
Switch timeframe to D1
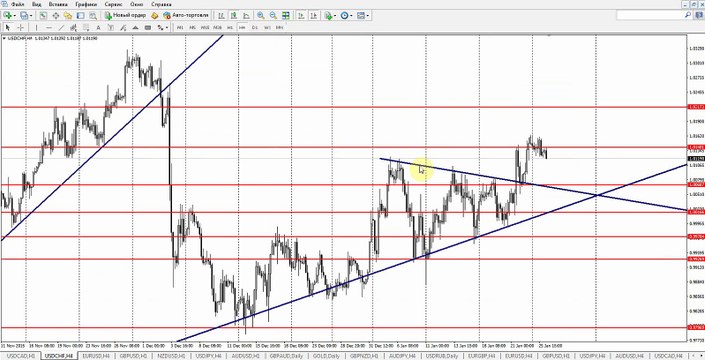[254, 27]
